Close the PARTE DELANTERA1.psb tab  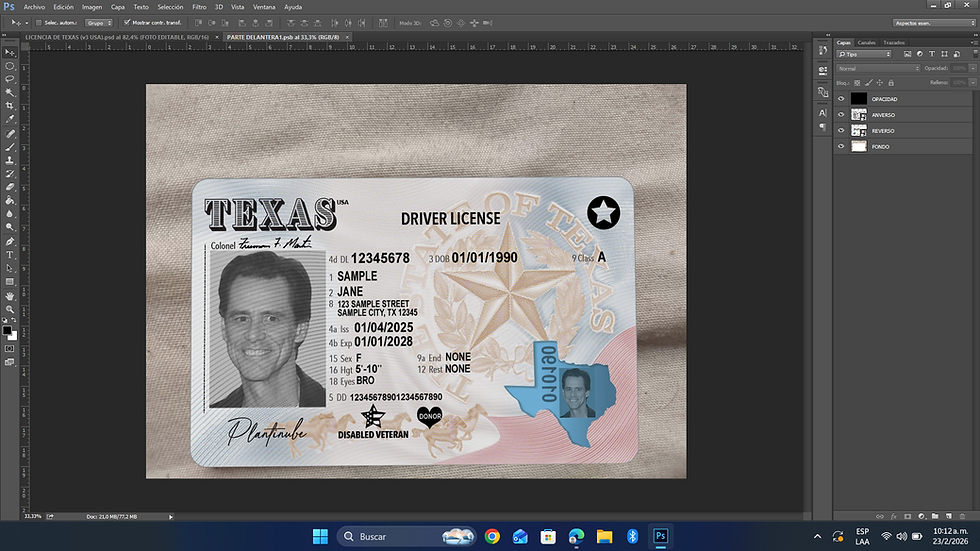coord(347,37)
